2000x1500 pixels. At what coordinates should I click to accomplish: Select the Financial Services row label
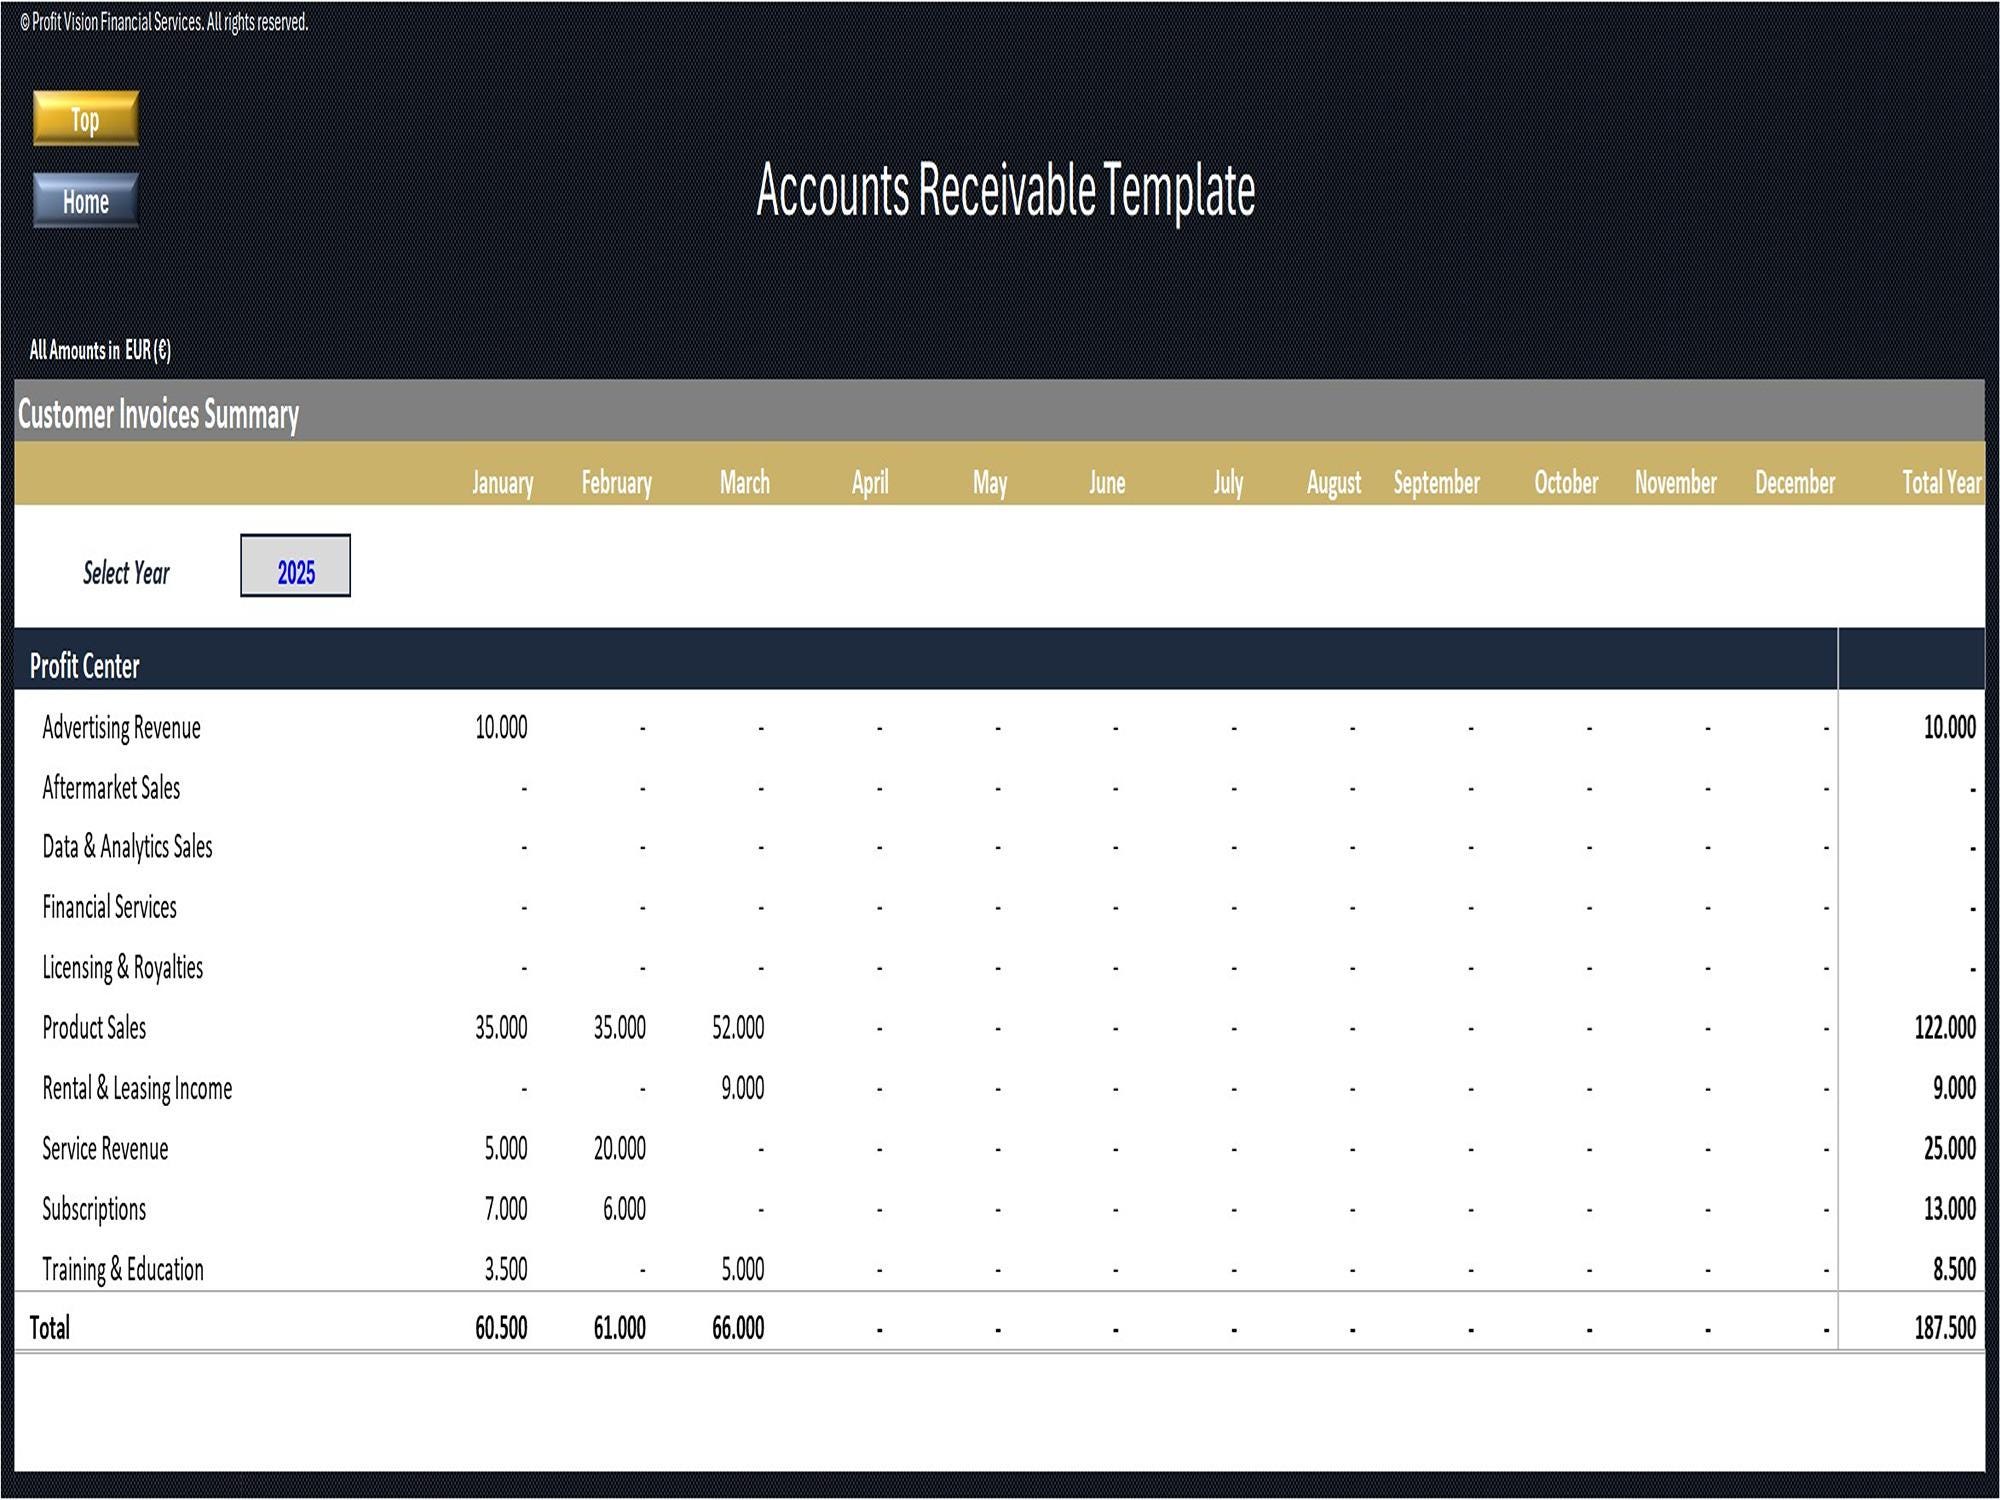tap(108, 908)
